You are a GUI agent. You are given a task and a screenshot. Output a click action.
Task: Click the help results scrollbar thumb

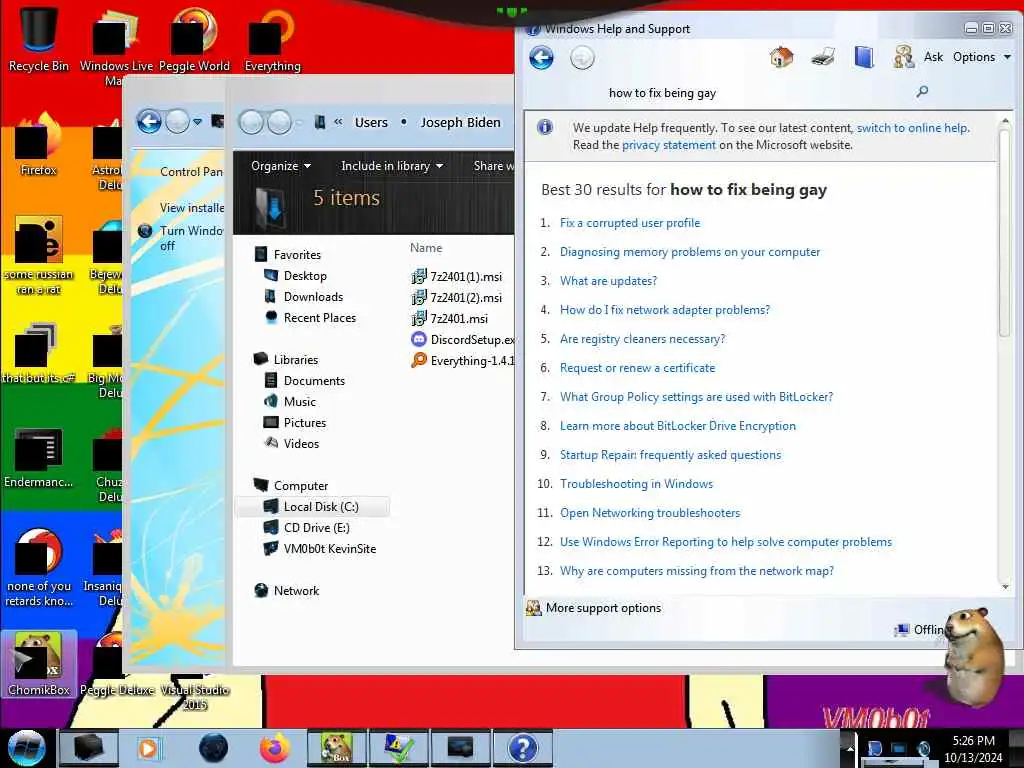1004,234
